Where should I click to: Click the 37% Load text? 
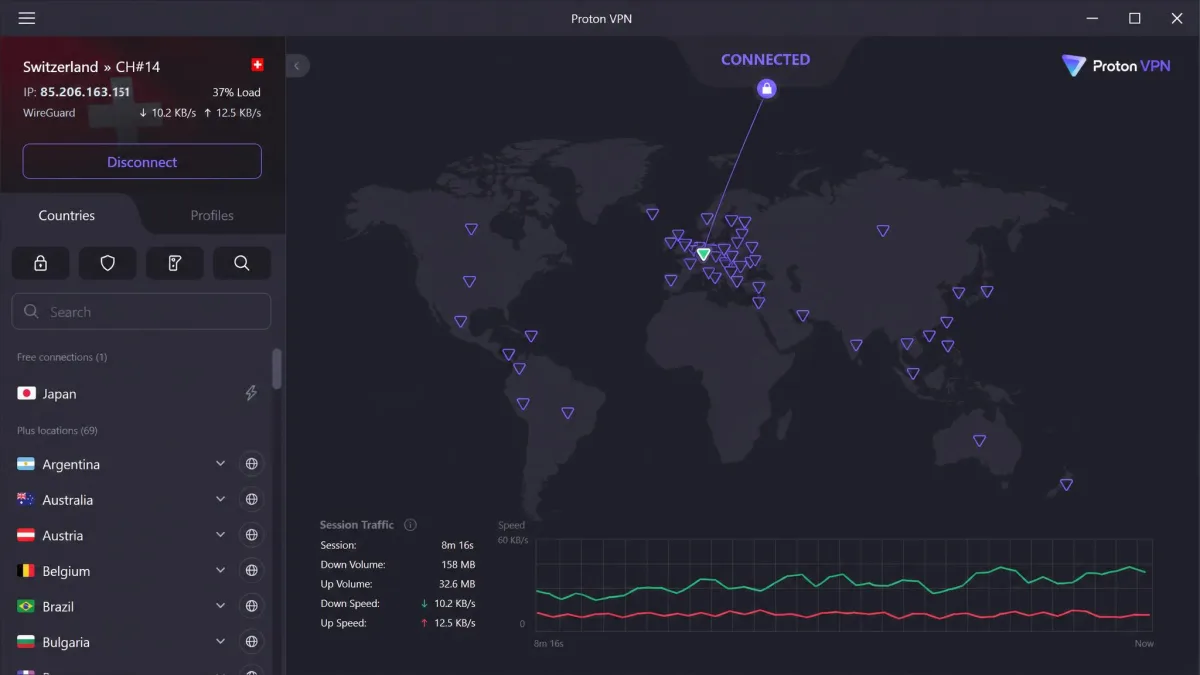tap(236, 92)
